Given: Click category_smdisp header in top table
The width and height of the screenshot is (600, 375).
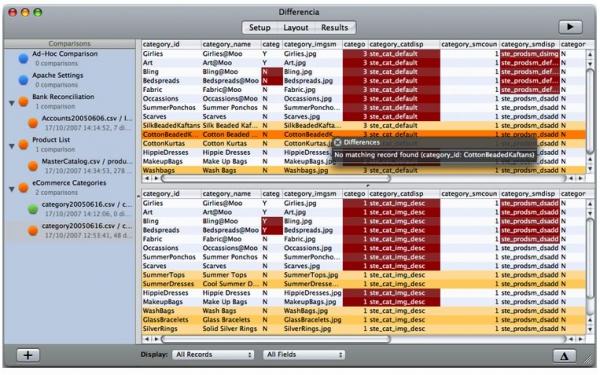Looking at the screenshot, I should click(530, 44).
